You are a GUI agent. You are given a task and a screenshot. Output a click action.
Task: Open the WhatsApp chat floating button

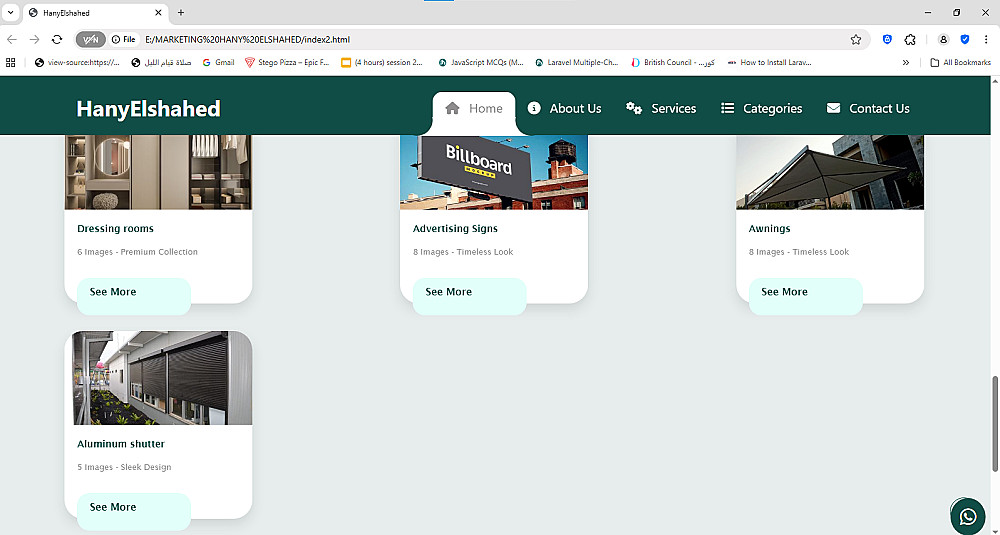click(x=968, y=516)
